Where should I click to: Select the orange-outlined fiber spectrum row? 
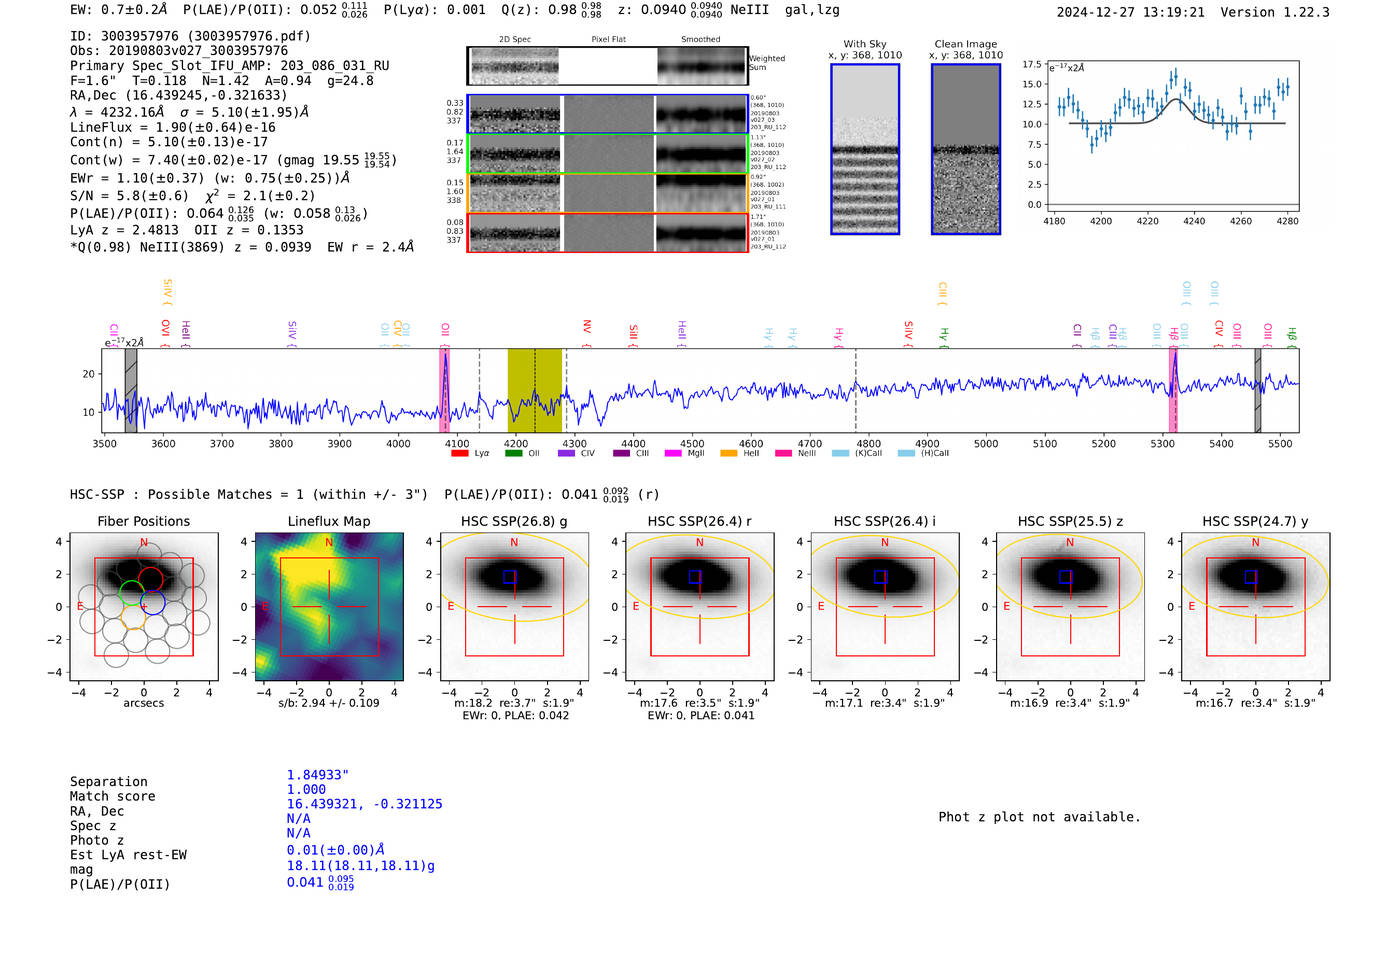607,192
